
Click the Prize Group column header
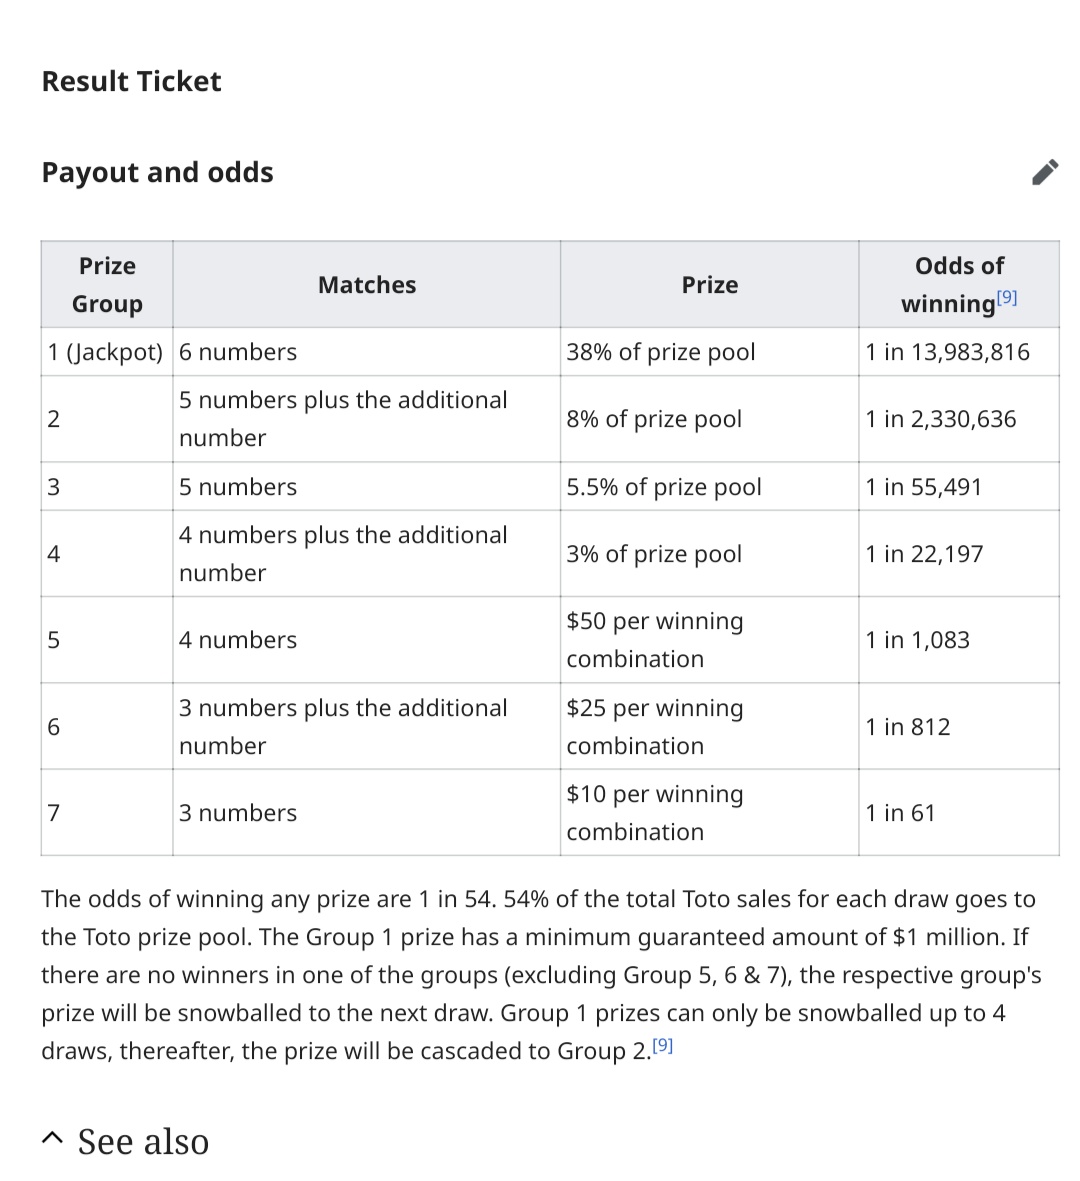tap(107, 285)
